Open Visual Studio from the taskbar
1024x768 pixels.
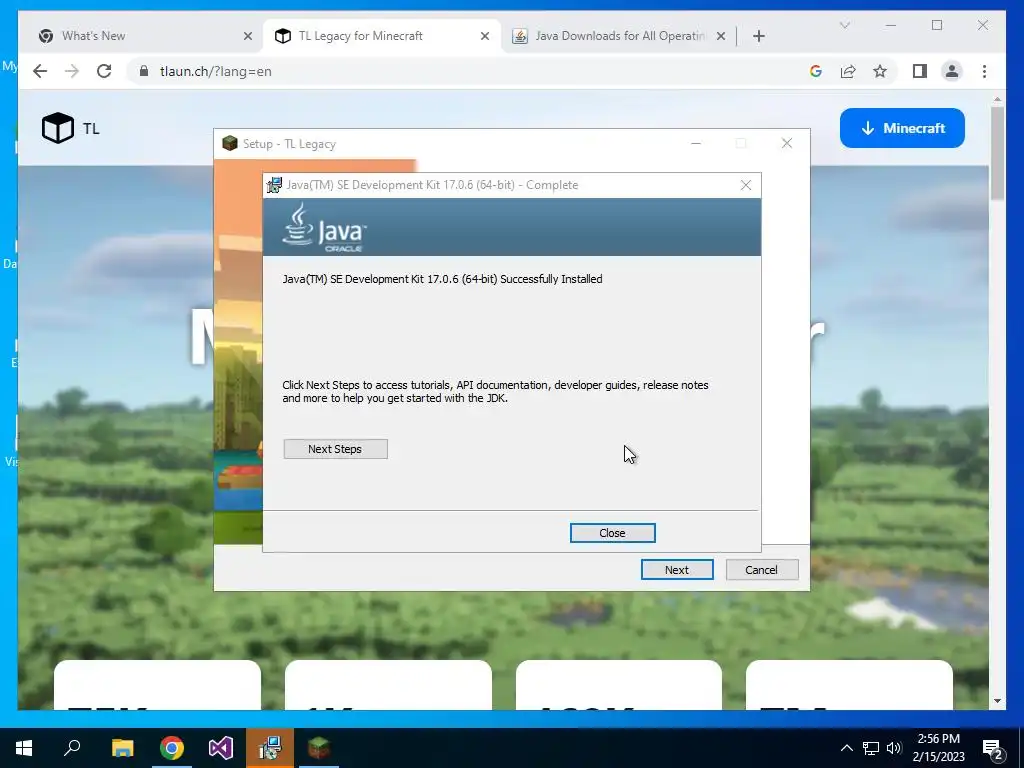[x=221, y=748]
